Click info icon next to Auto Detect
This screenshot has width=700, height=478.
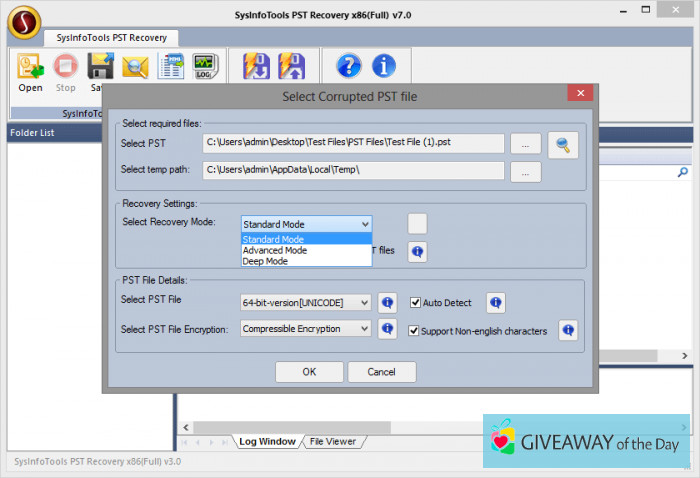pyautogui.click(x=495, y=302)
